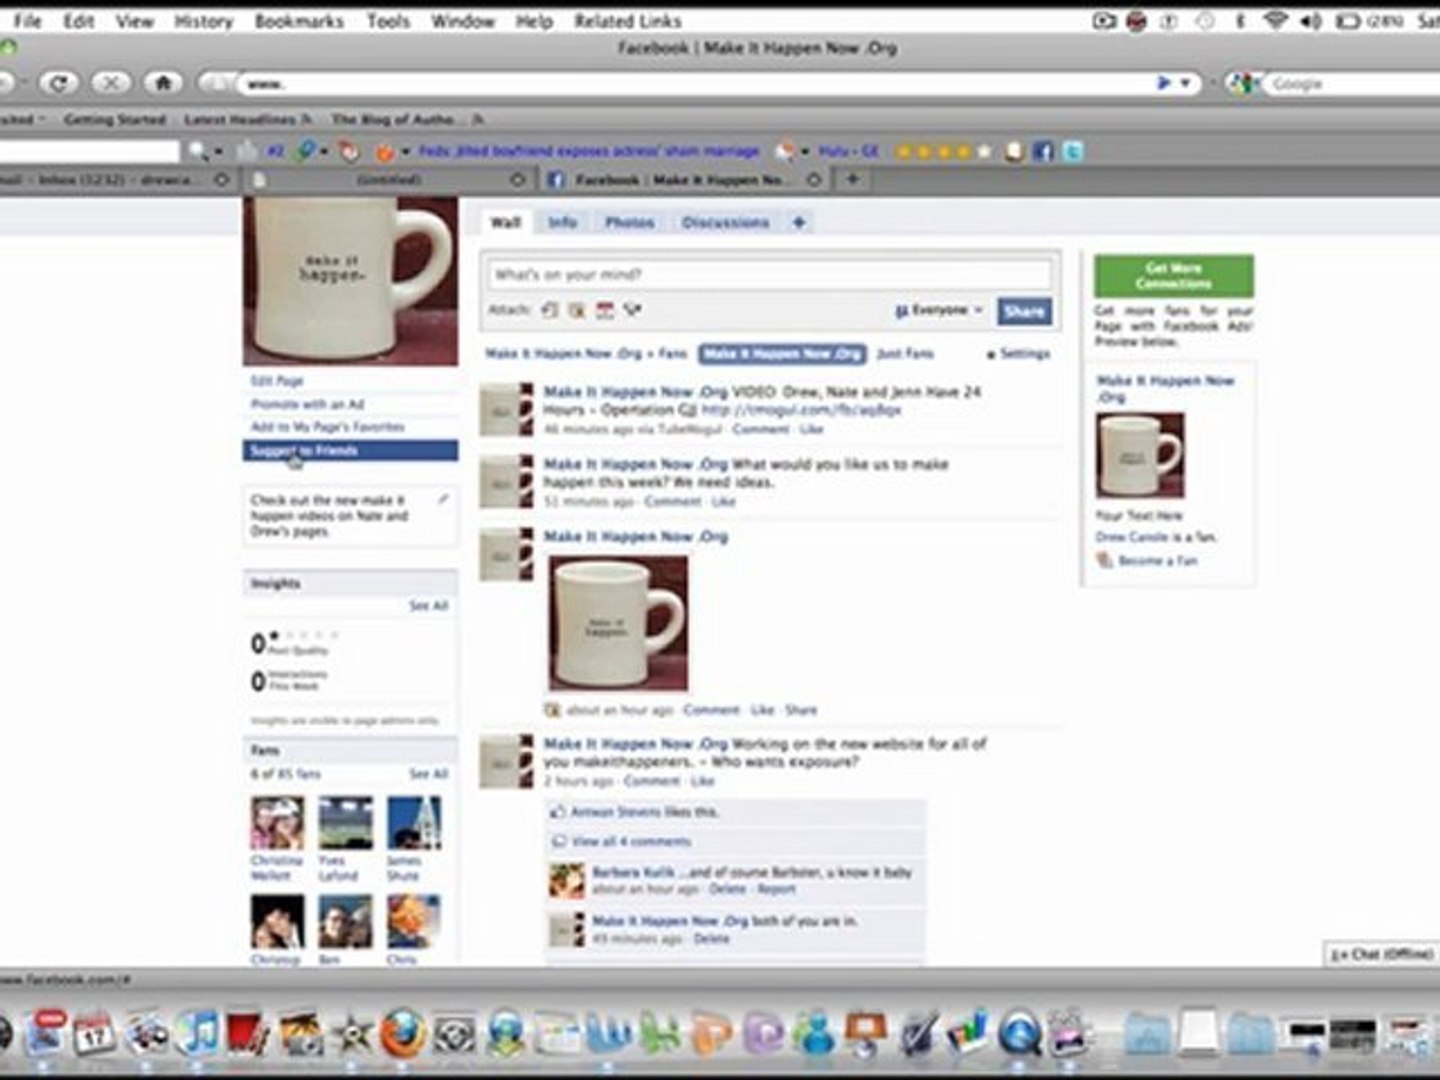
Task: Open the mug photo in the wall post
Action: click(618, 623)
